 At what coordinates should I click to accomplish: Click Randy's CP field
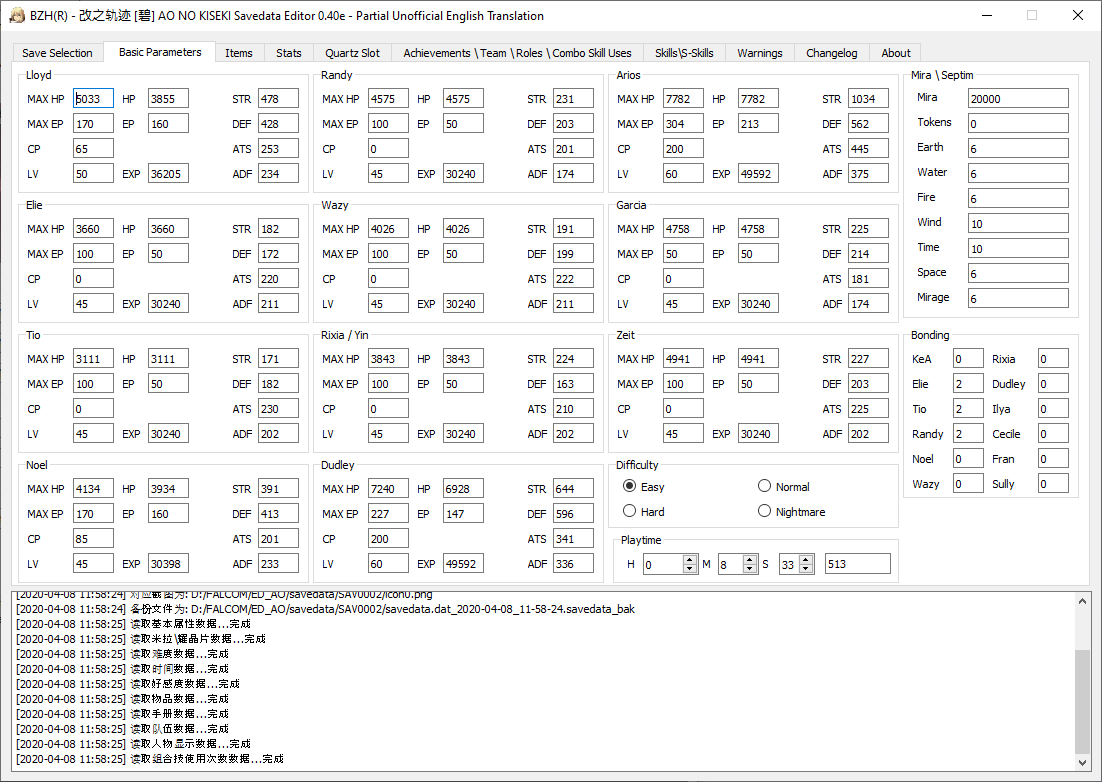coord(388,149)
